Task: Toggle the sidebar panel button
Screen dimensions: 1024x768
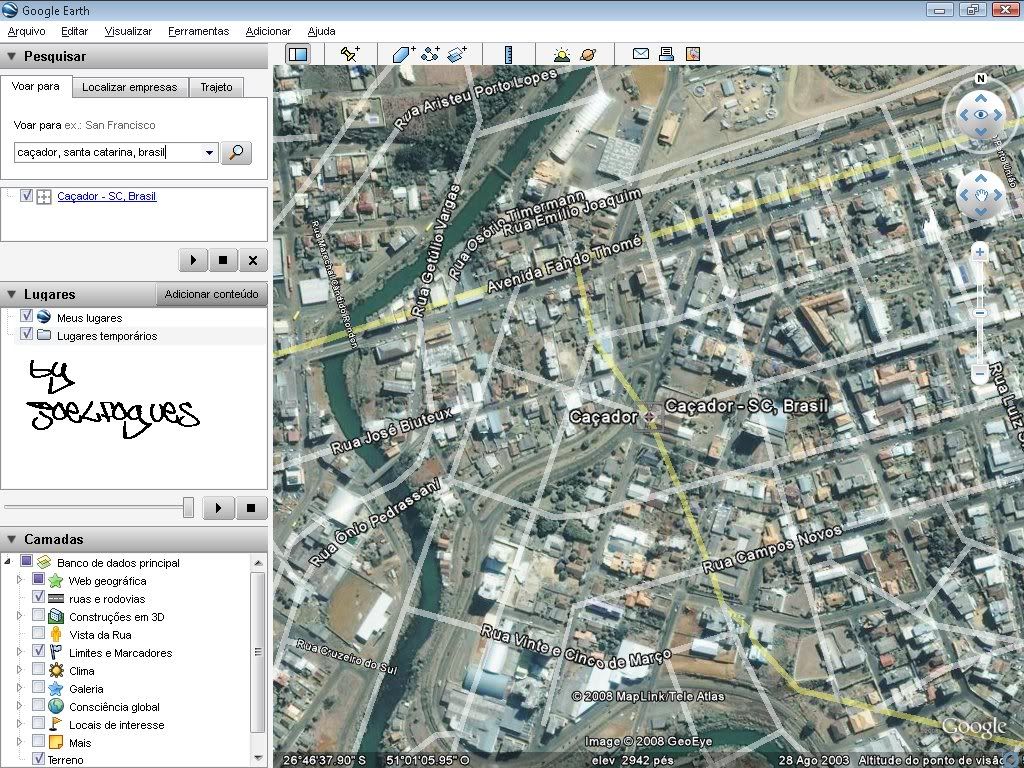Action: click(x=298, y=54)
